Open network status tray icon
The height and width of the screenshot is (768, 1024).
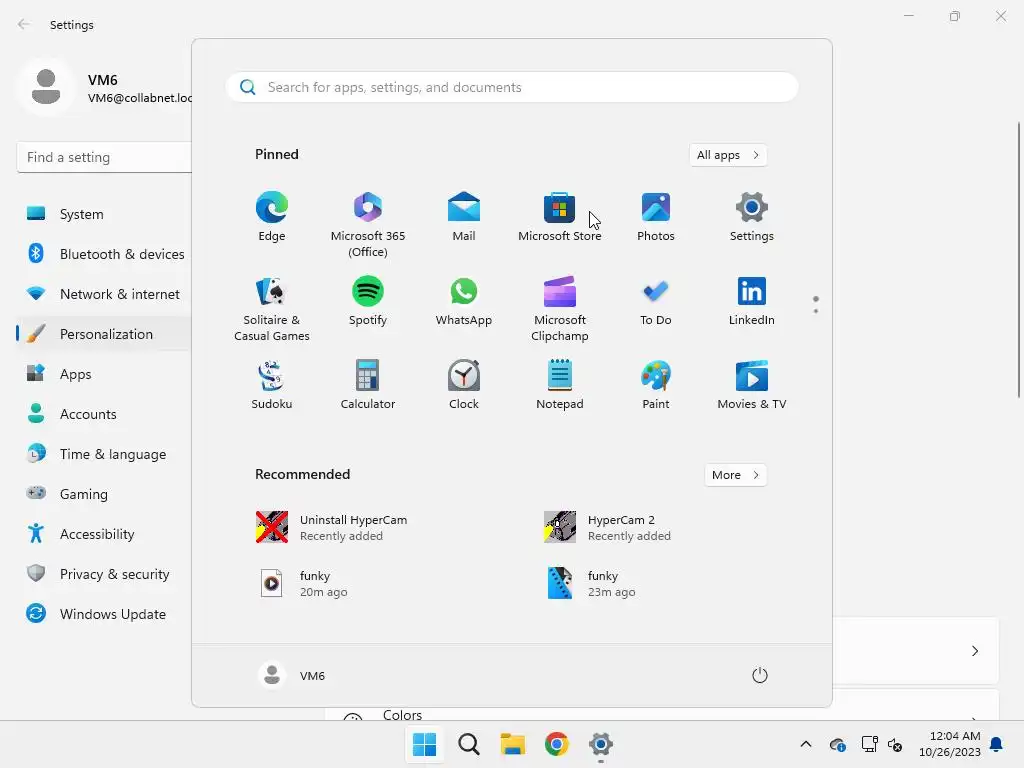click(869, 744)
